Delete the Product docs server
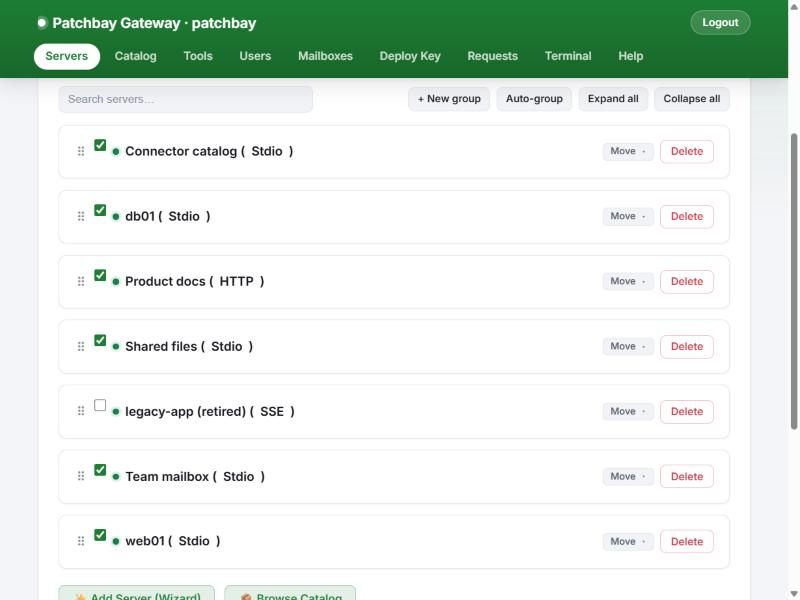This screenshot has height=600, width=800. (687, 282)
